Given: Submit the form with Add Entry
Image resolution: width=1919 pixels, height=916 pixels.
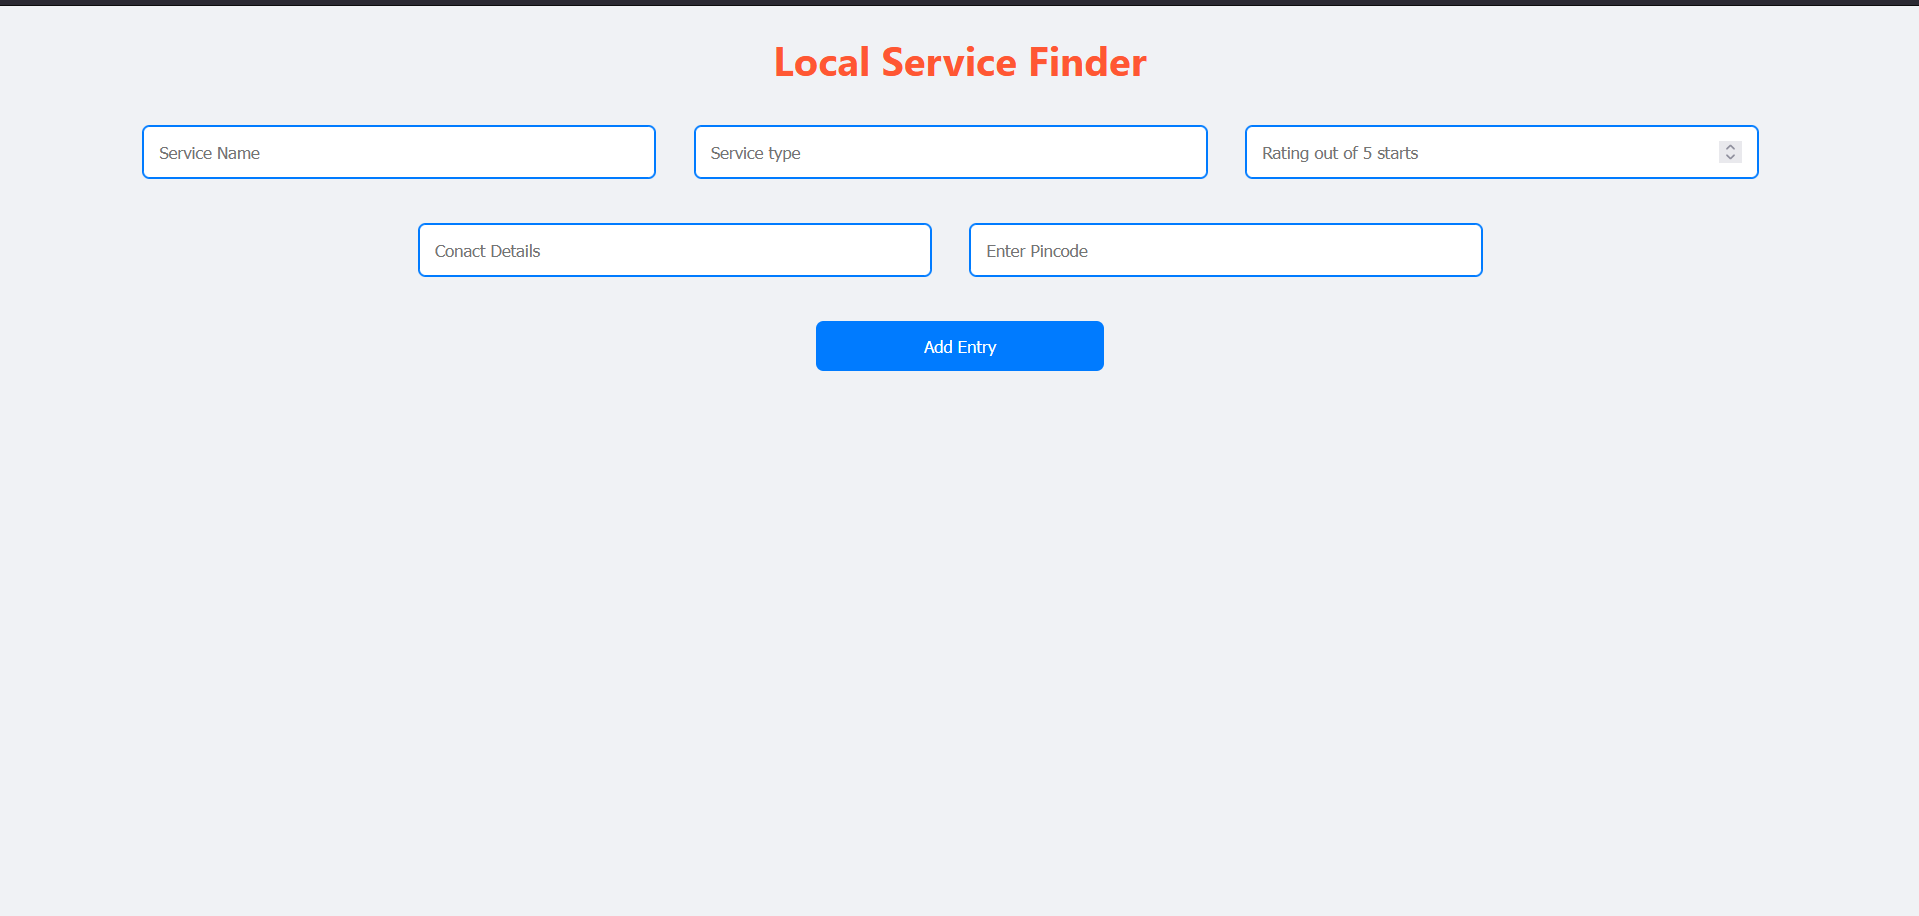Looking at the screenshot, I should tap(959, 346).
